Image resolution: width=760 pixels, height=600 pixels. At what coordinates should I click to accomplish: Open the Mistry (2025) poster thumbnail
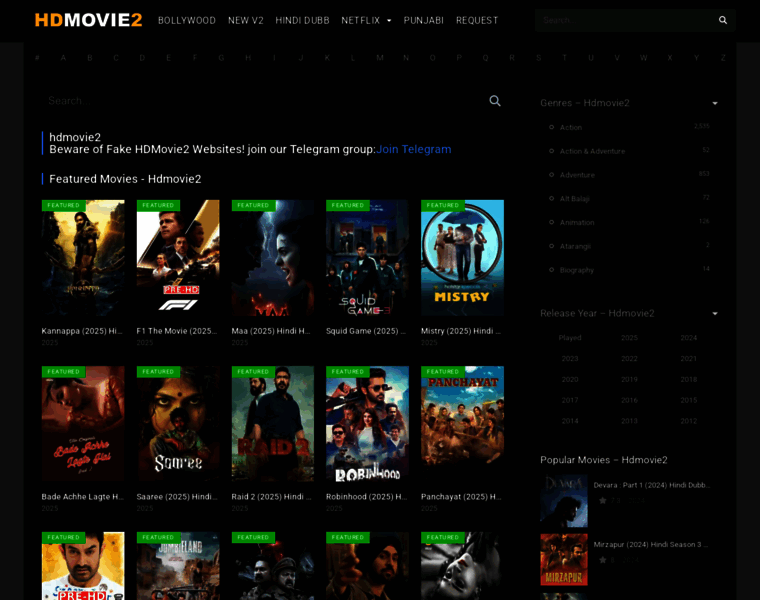(x=462, y=258)
